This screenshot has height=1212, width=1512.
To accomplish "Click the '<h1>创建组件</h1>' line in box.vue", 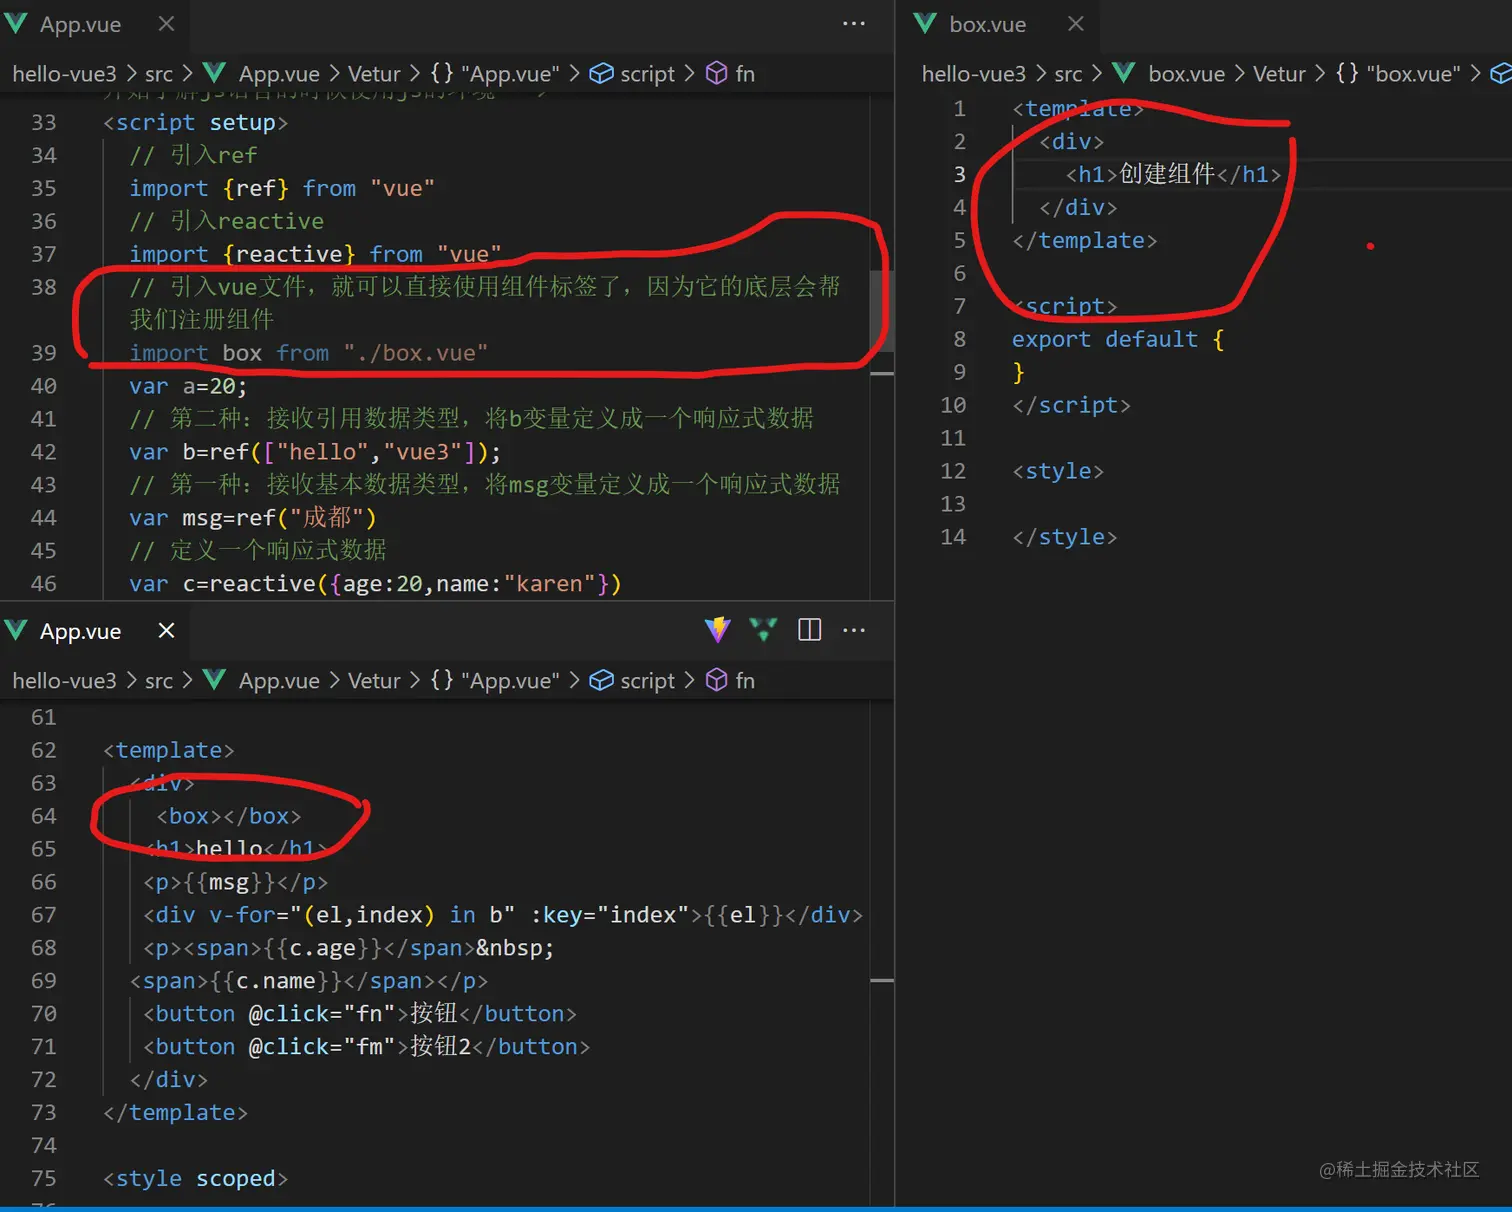I will 1173,175.
